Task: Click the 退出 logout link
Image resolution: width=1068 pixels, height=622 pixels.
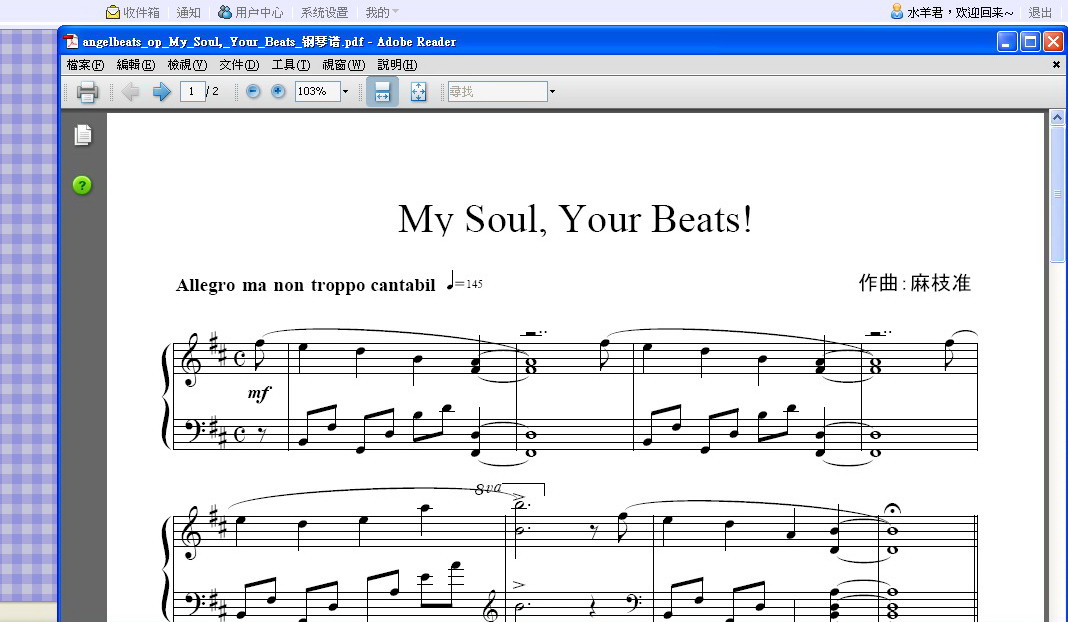Action: pos(1040,12)
